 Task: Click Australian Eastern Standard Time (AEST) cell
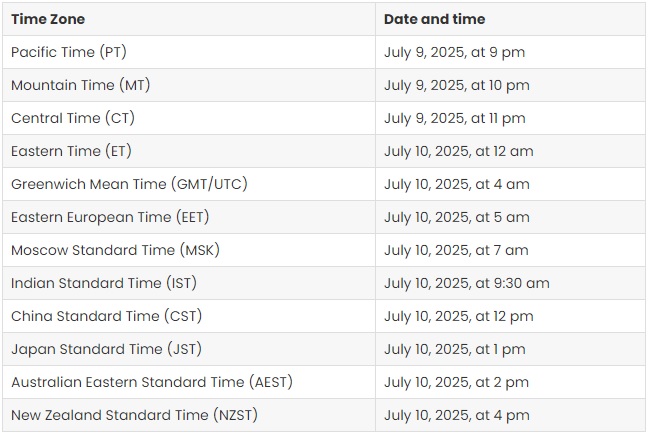click(189, 382)
